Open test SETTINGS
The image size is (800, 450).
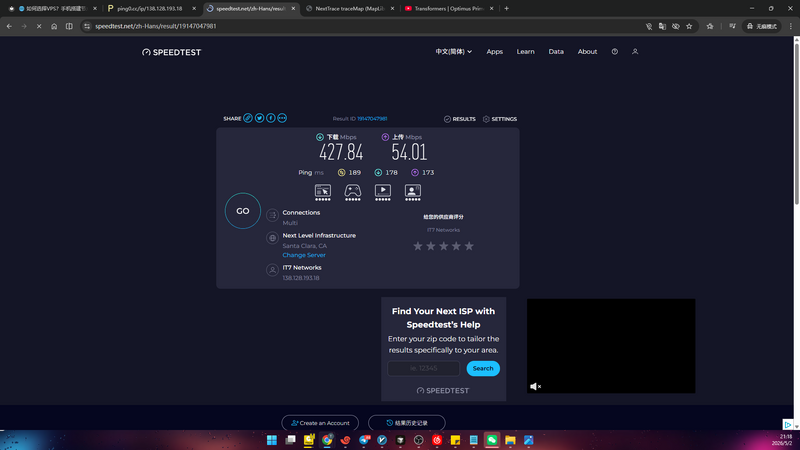coord(499,119)
